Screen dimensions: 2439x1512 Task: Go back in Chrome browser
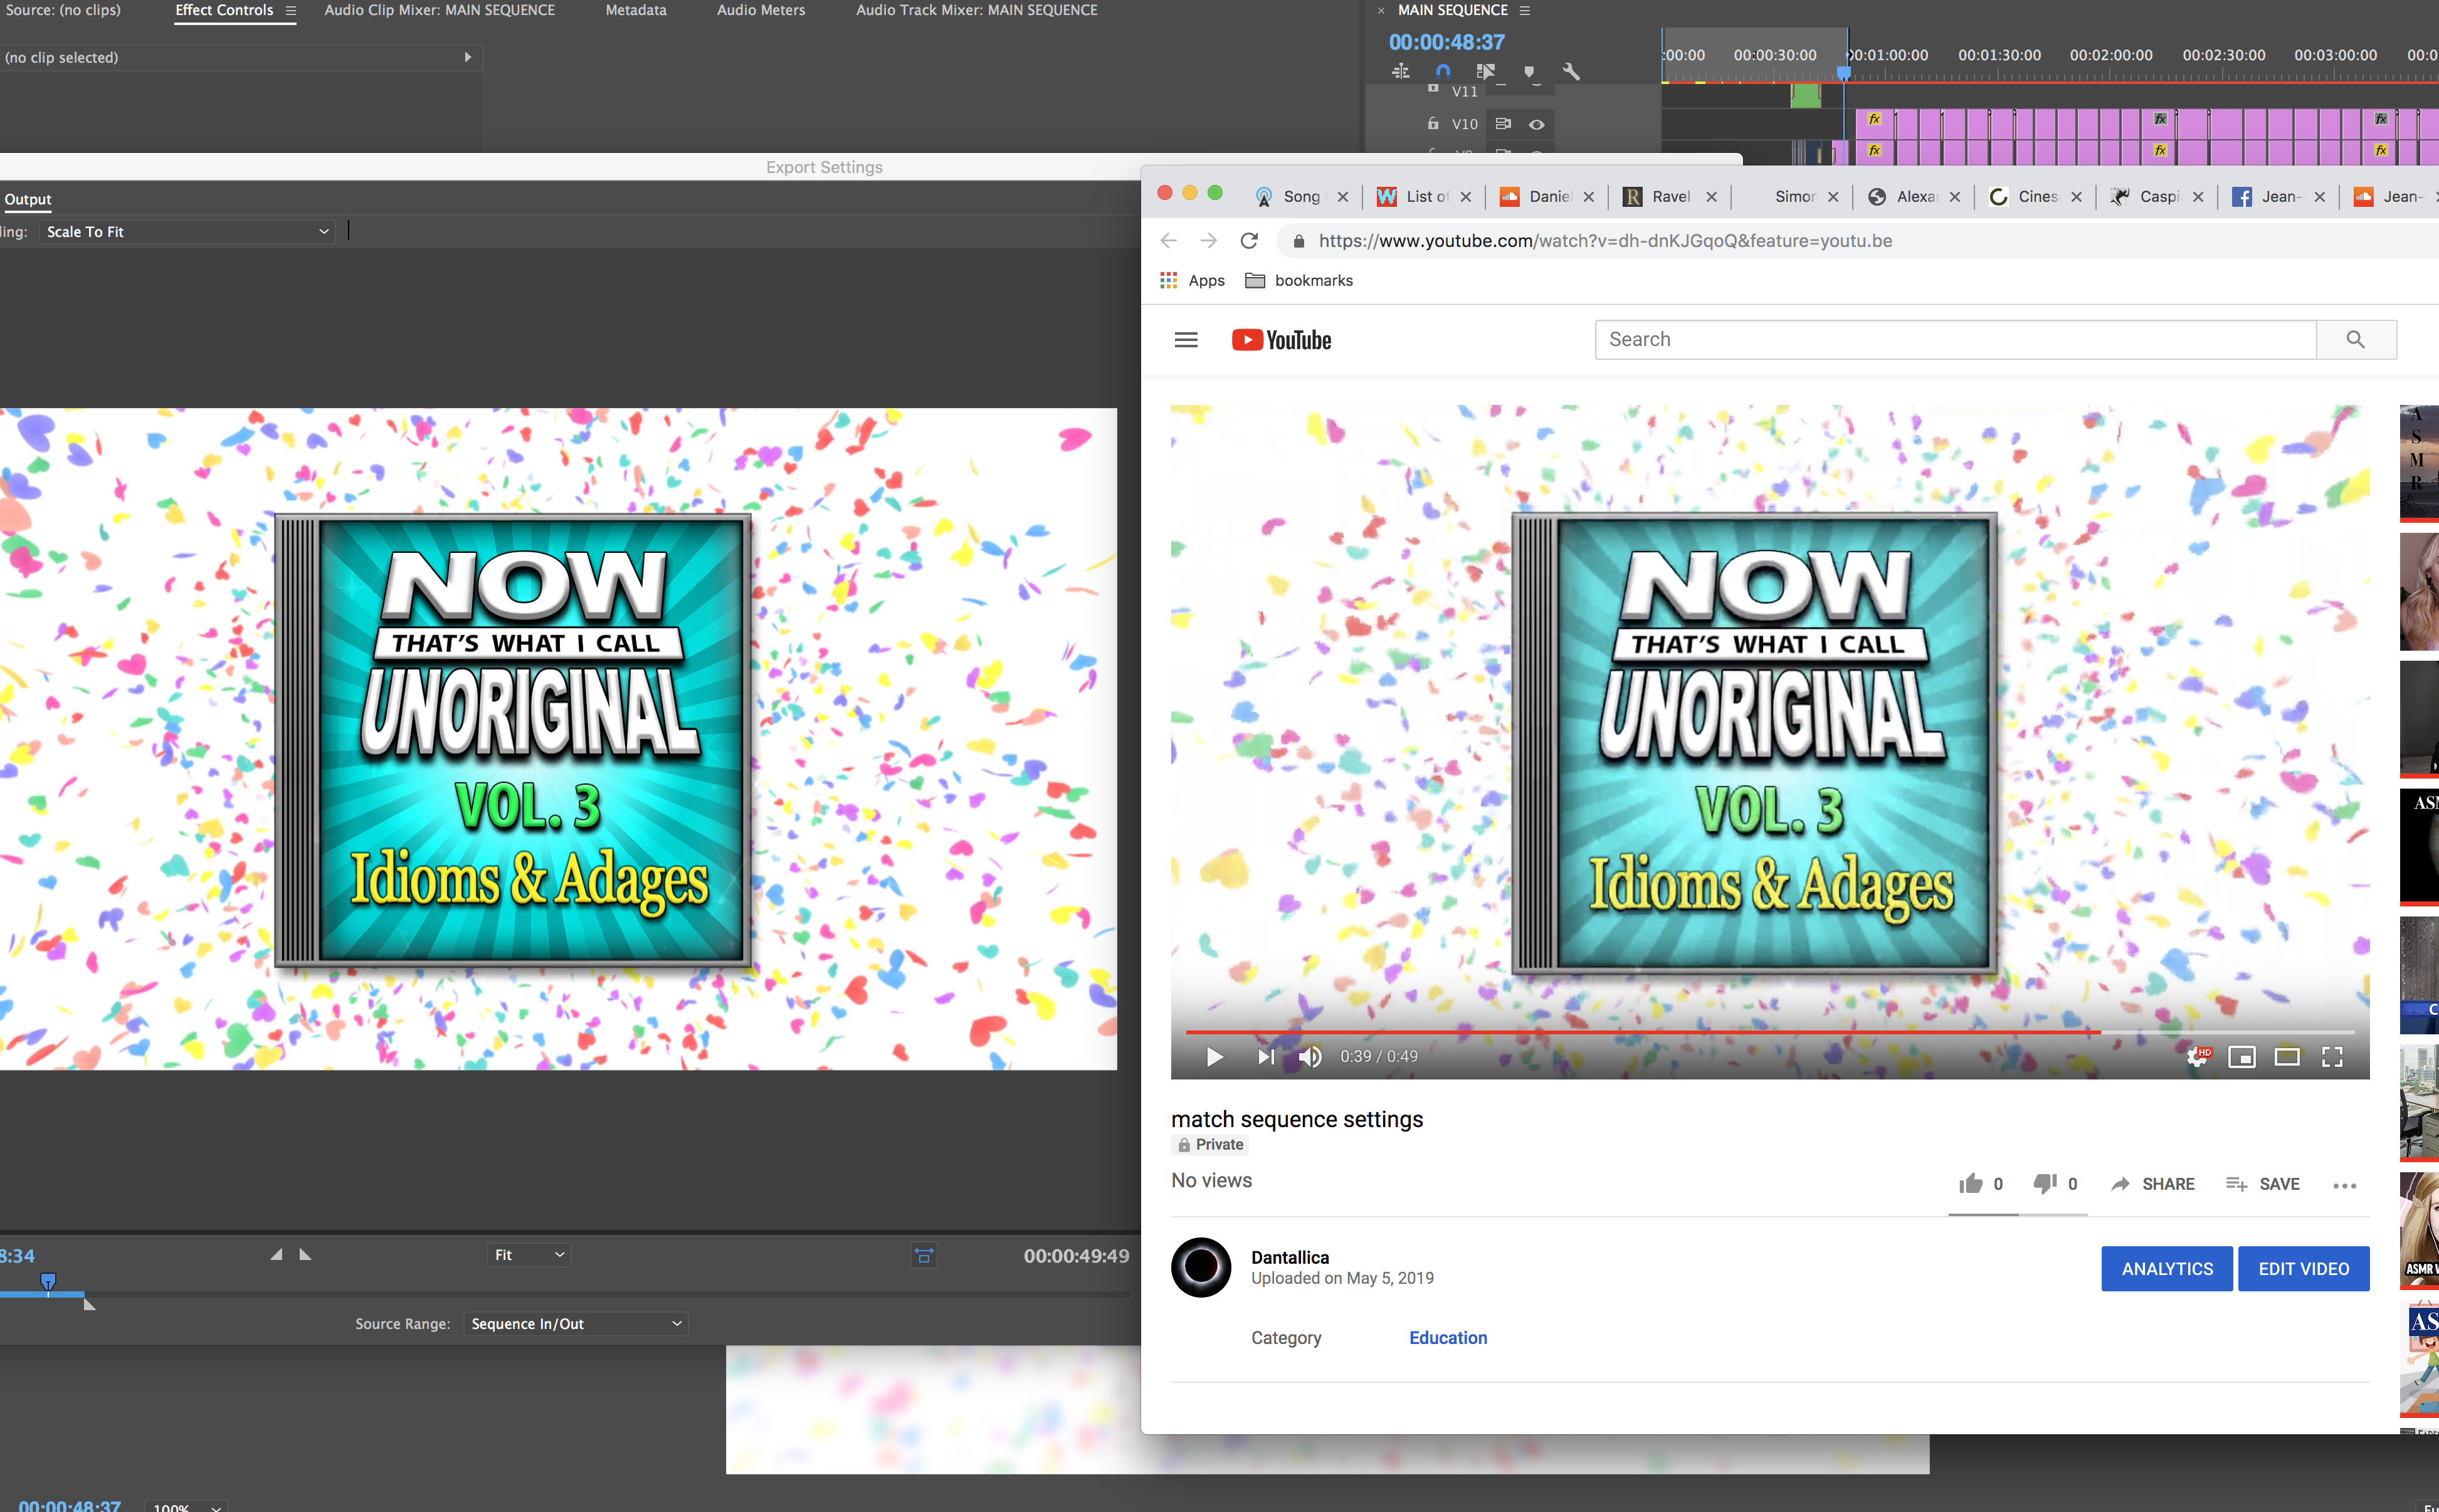(x=1168, y=241)
